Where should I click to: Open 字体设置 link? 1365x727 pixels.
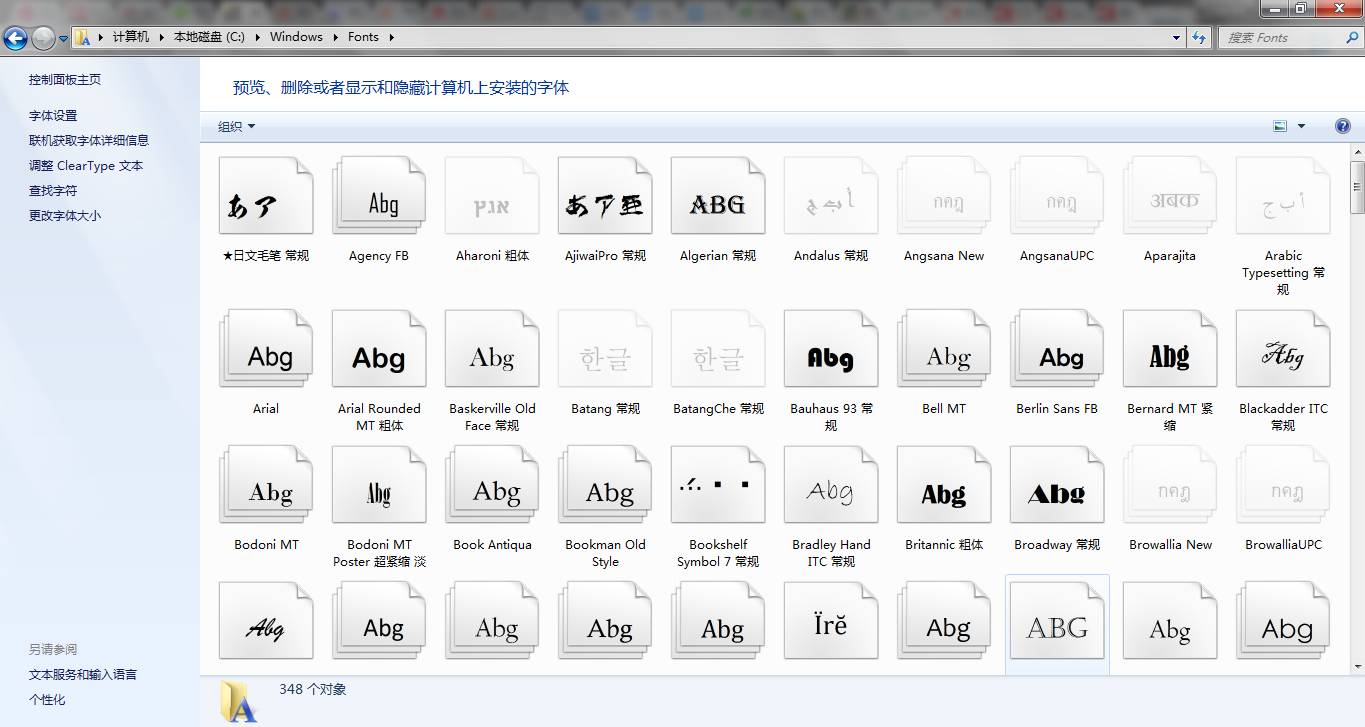[53, 116]
